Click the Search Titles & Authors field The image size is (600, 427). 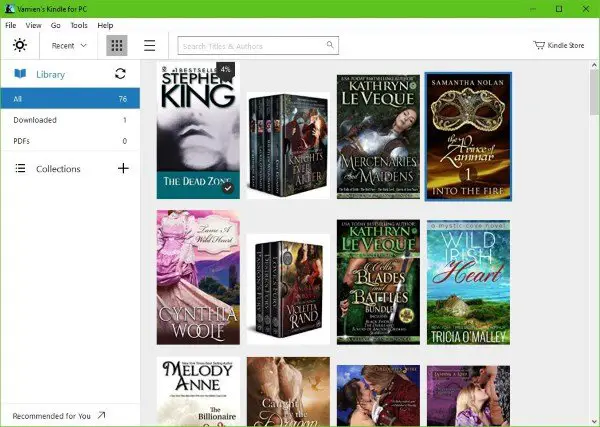pos(258,46)
